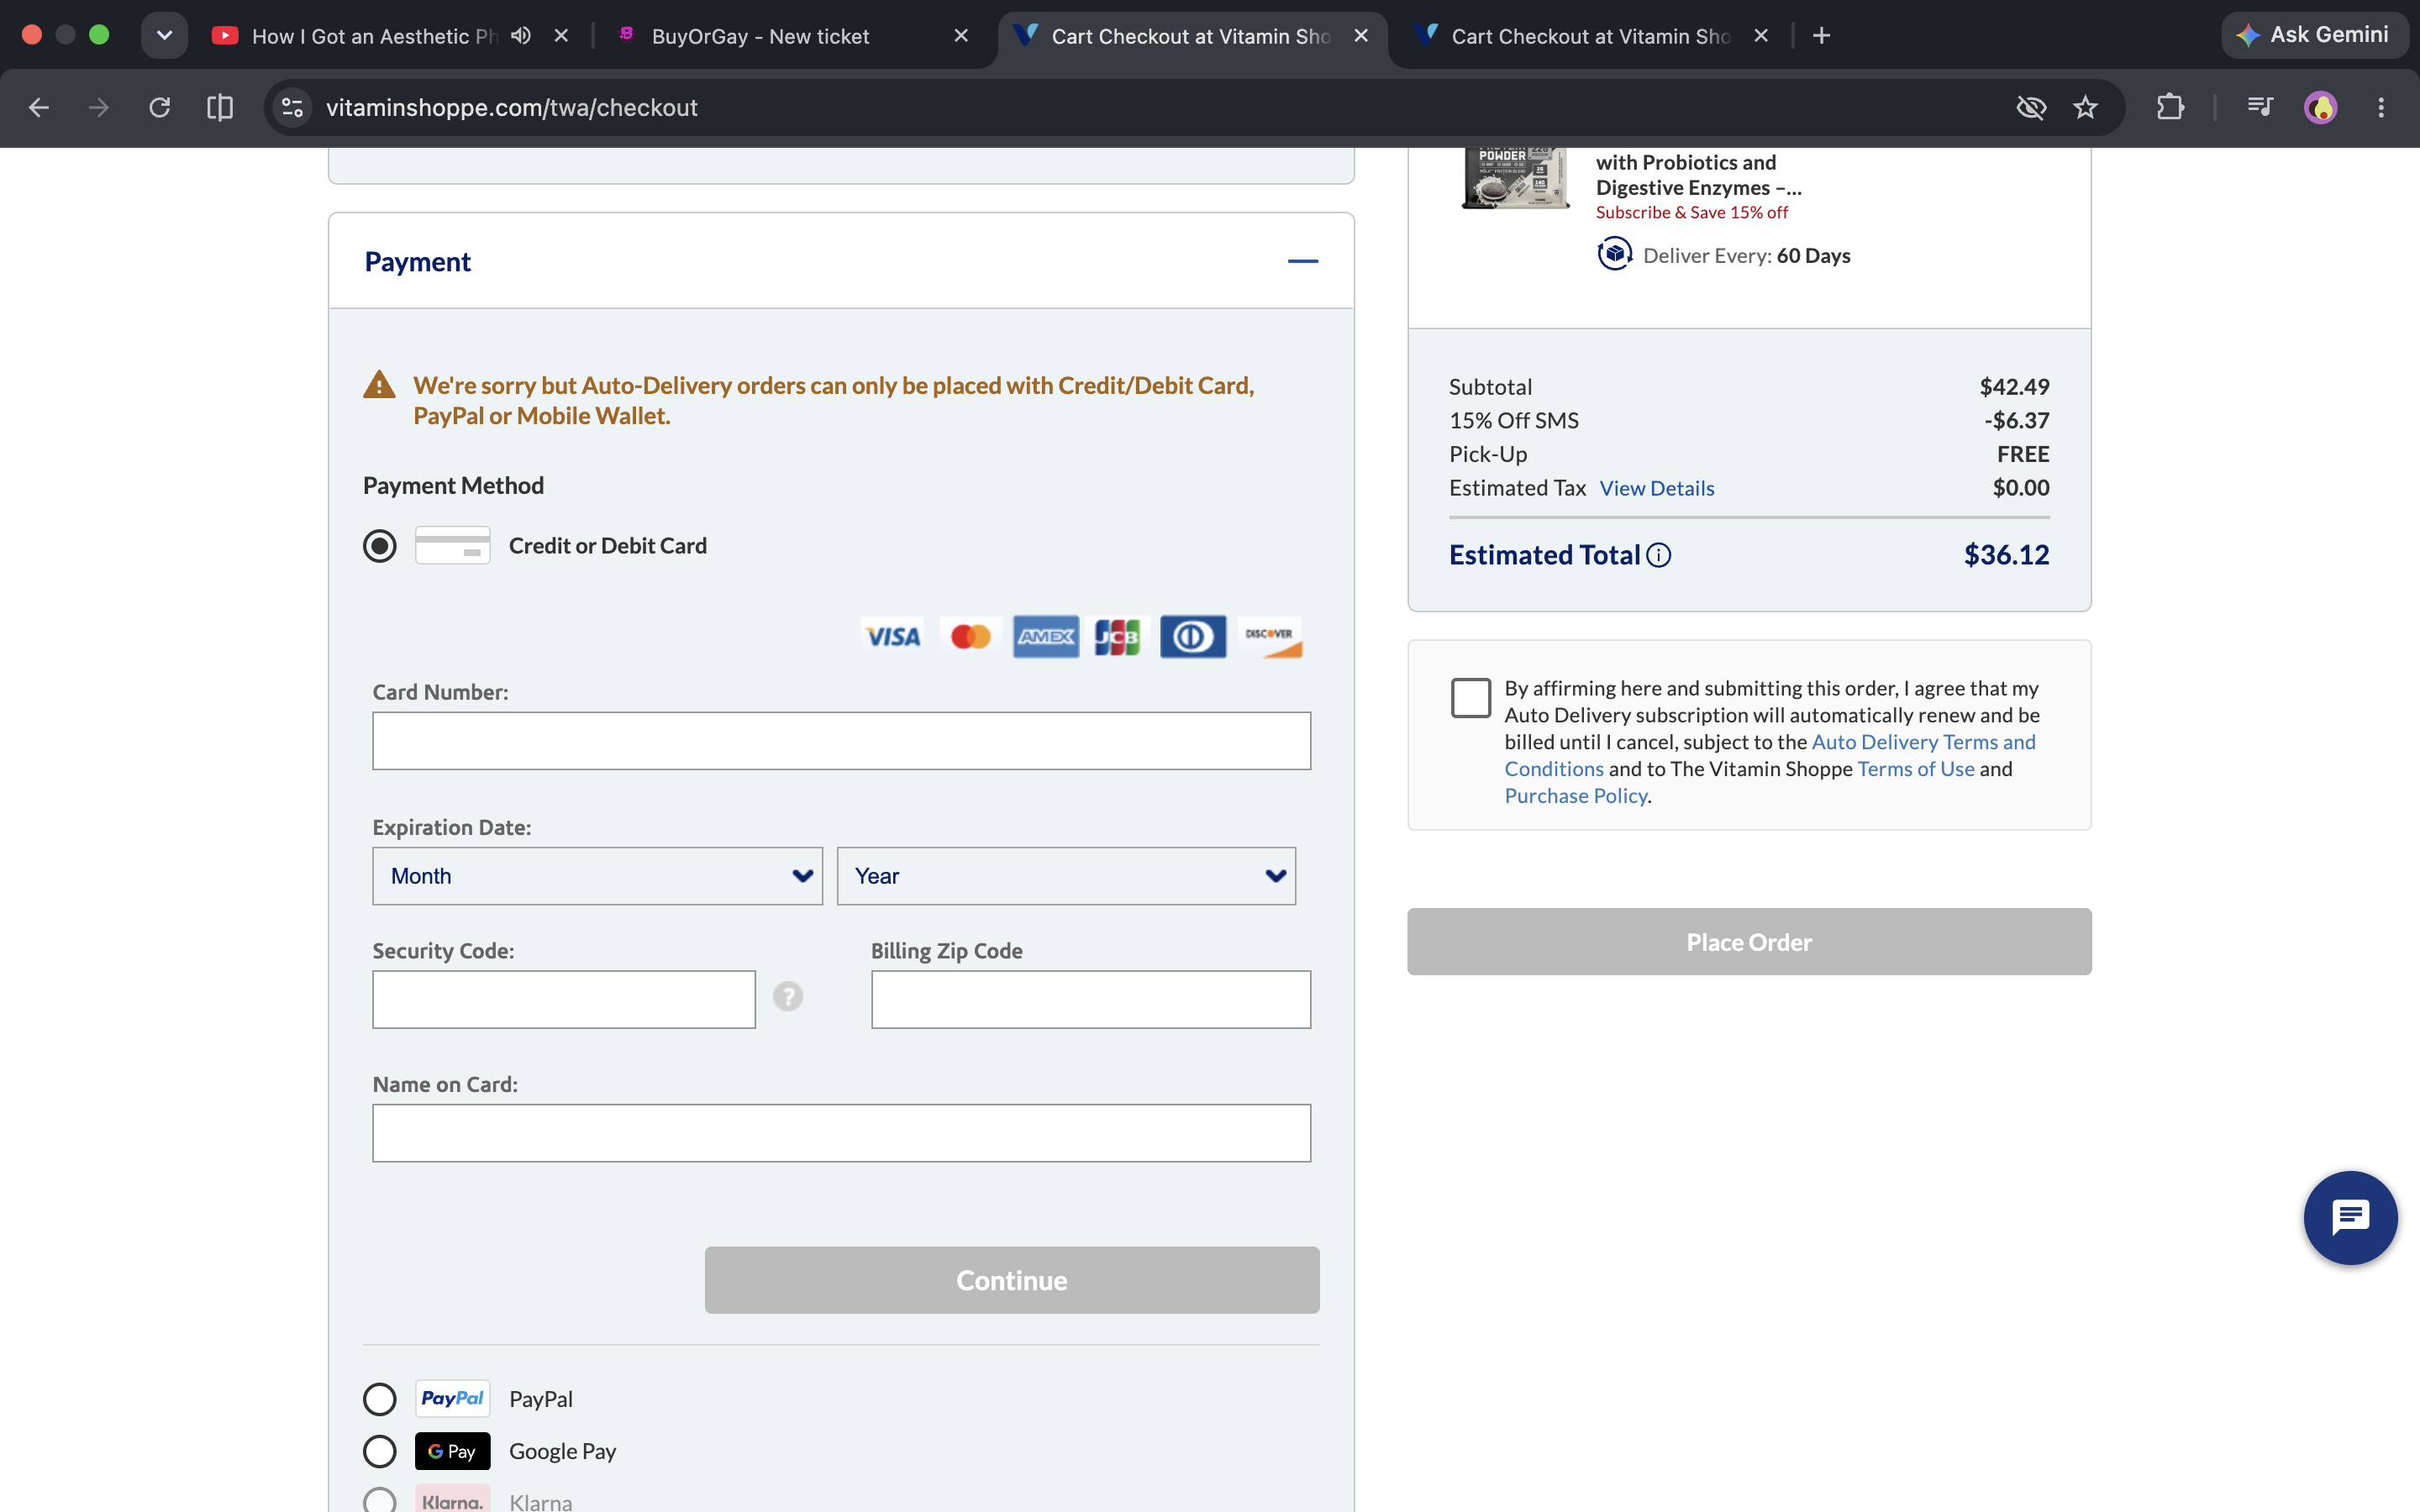Click the Mastercard logo
Screen dimensions: 2420x1512
point(970,637)
